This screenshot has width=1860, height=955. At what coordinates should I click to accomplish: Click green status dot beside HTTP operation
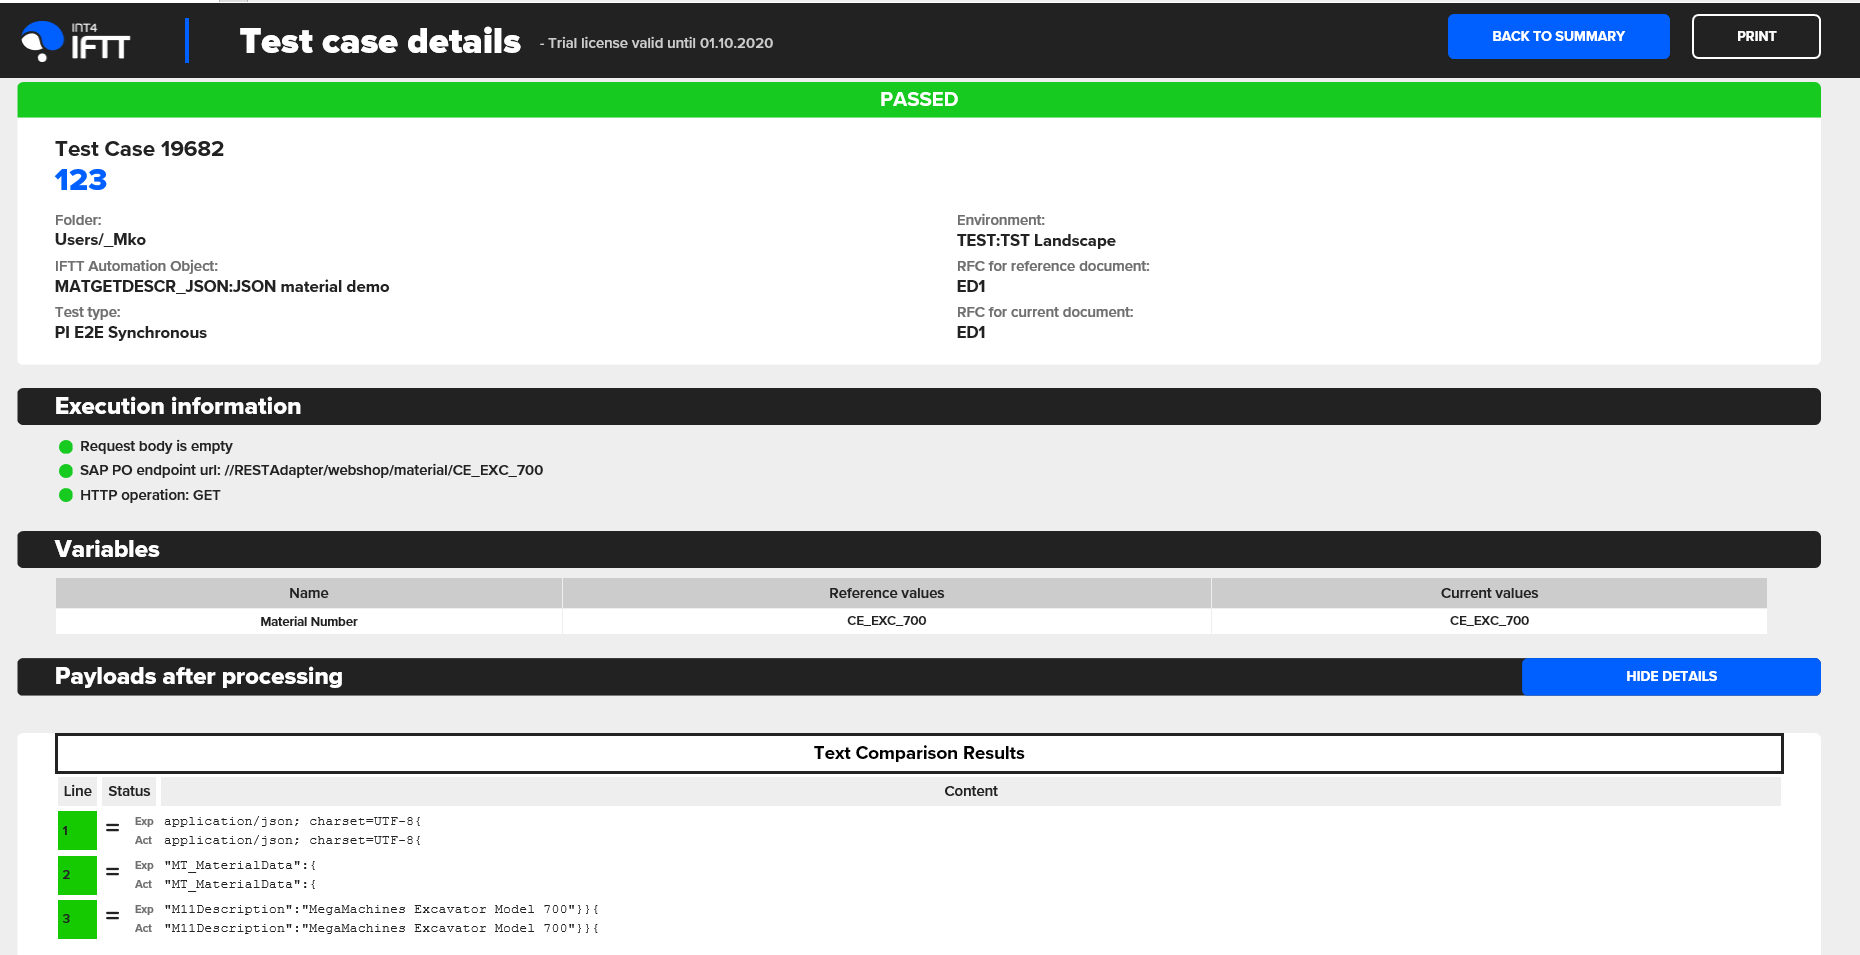click(x=66, y=495)
